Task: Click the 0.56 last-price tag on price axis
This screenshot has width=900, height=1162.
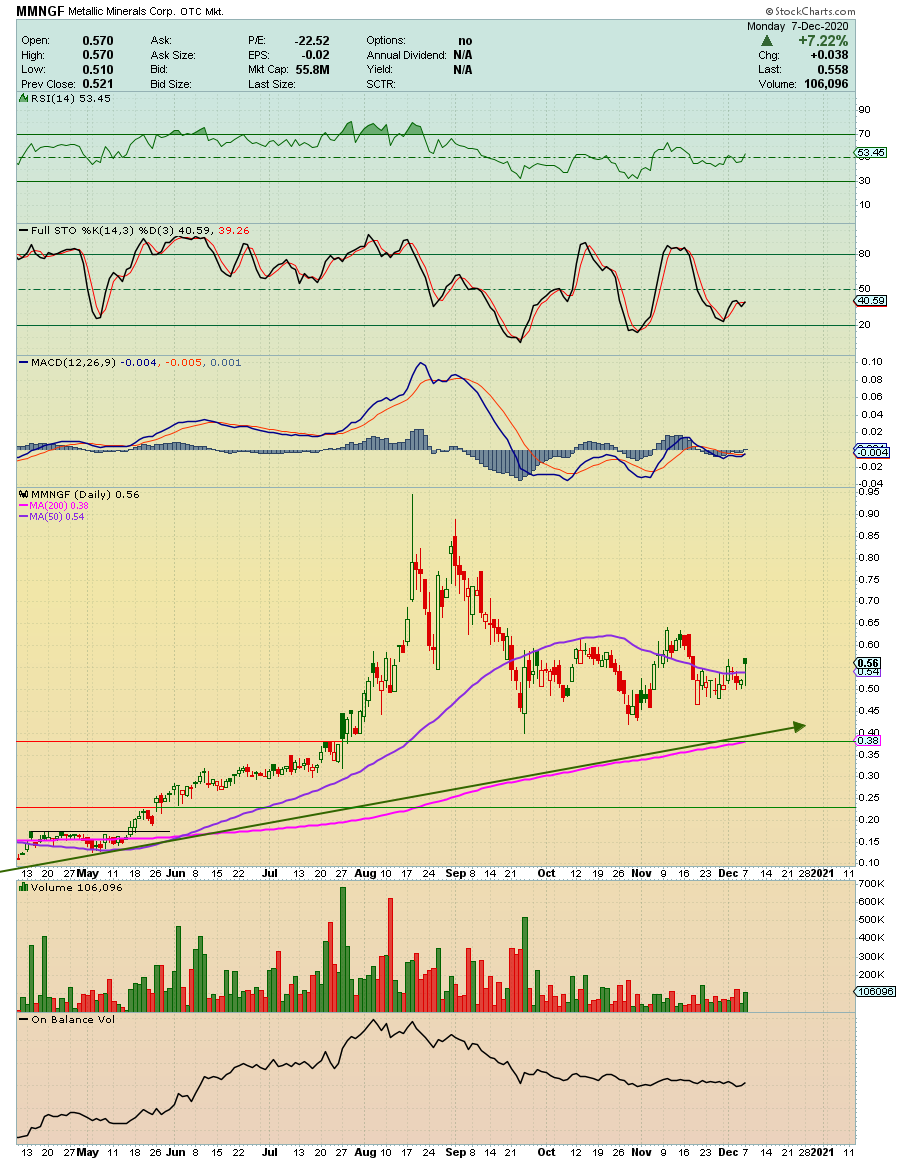Action: tap(868, 663)
